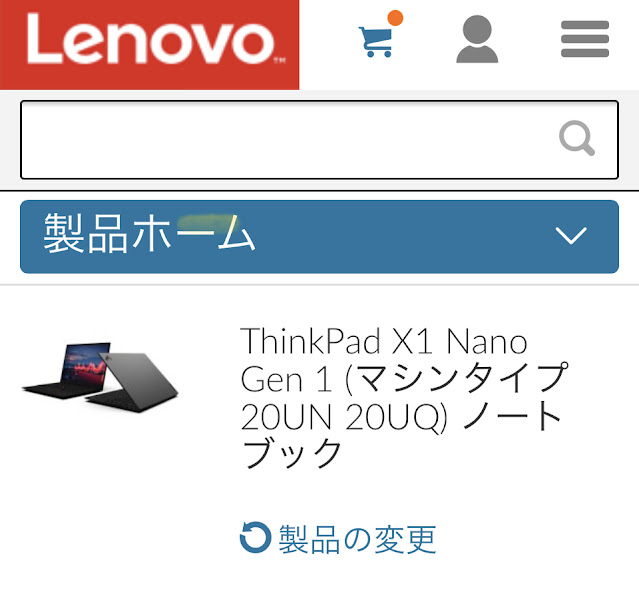The width and height of the screenshot is (639, 602).
Task: Click the 20UN 20UQ machine type text
Action: pyautogui.click(x=344, y=417)
